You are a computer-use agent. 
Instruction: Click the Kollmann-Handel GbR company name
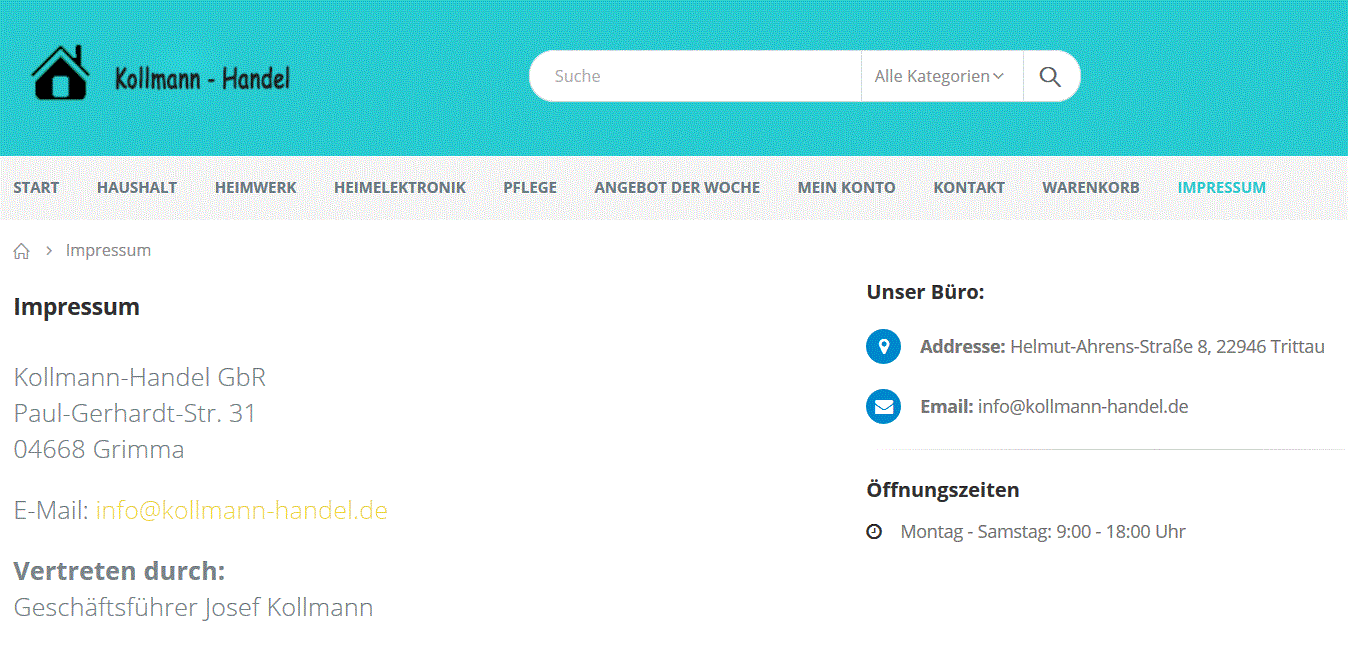(140, 377)
